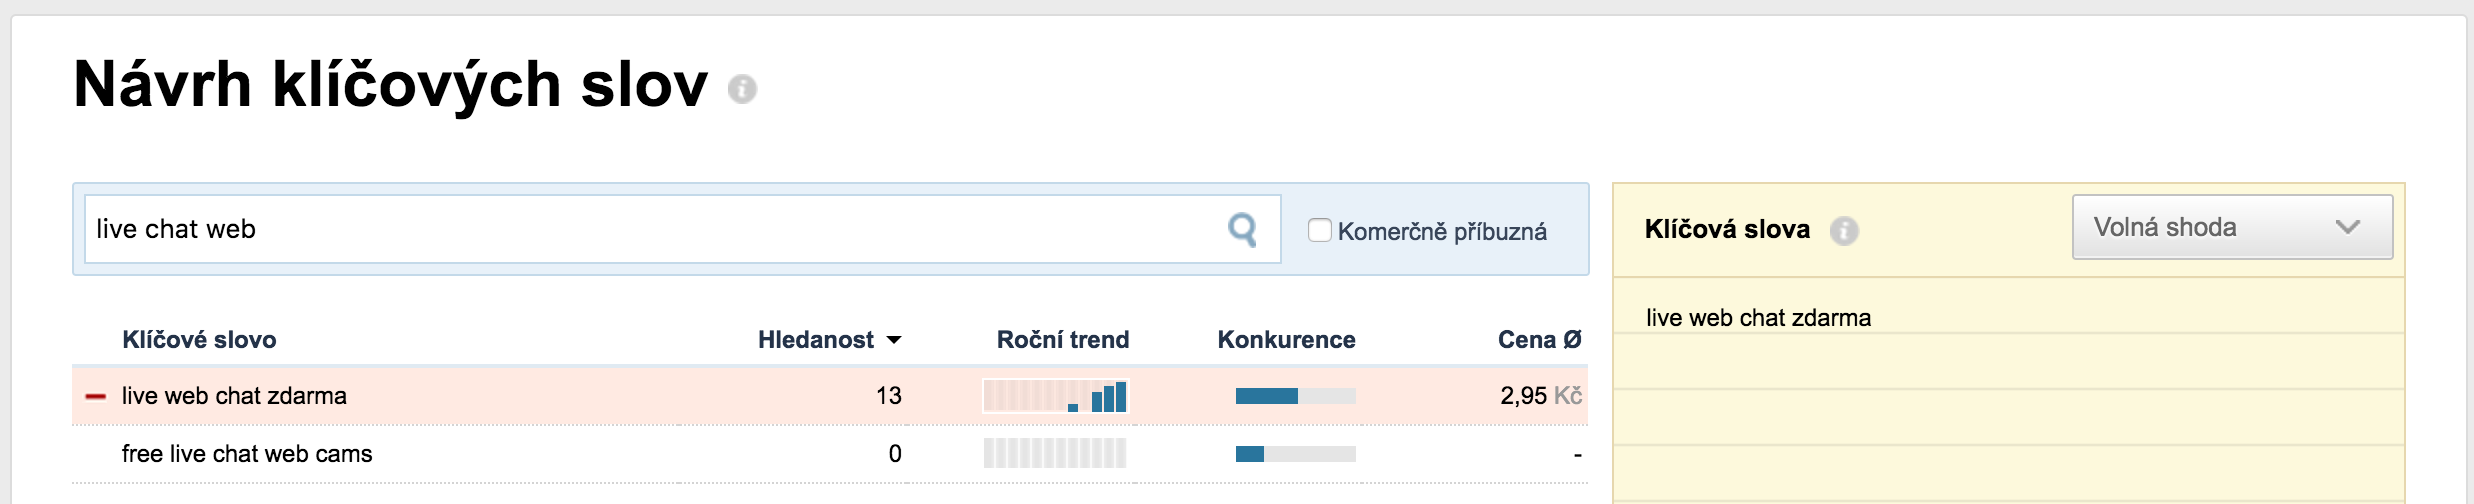Viewport: 2474px width, 504px height.
Task: Focus the keyword search input field
Action: 650,229
